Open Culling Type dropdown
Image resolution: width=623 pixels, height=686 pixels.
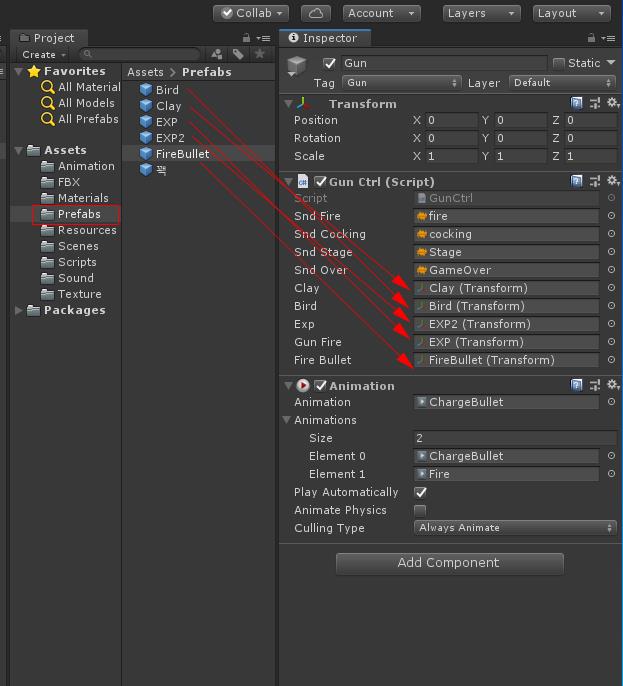[515, 528]
